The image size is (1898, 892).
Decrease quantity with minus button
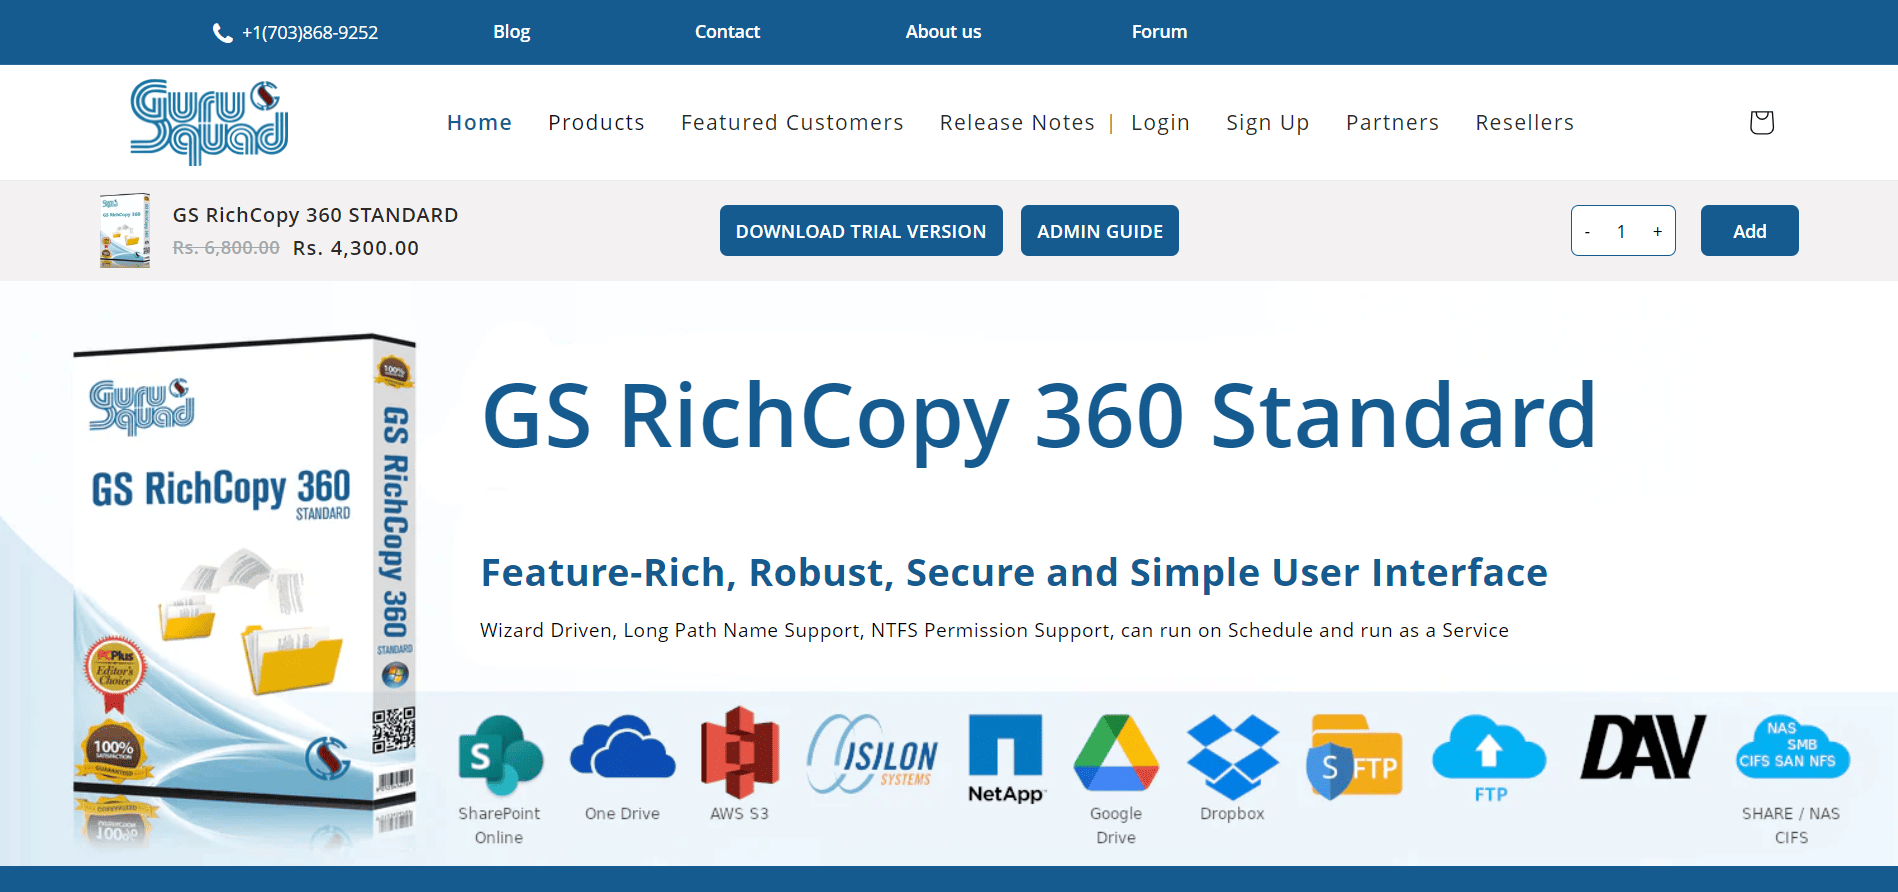click(x=1587, y=231)
